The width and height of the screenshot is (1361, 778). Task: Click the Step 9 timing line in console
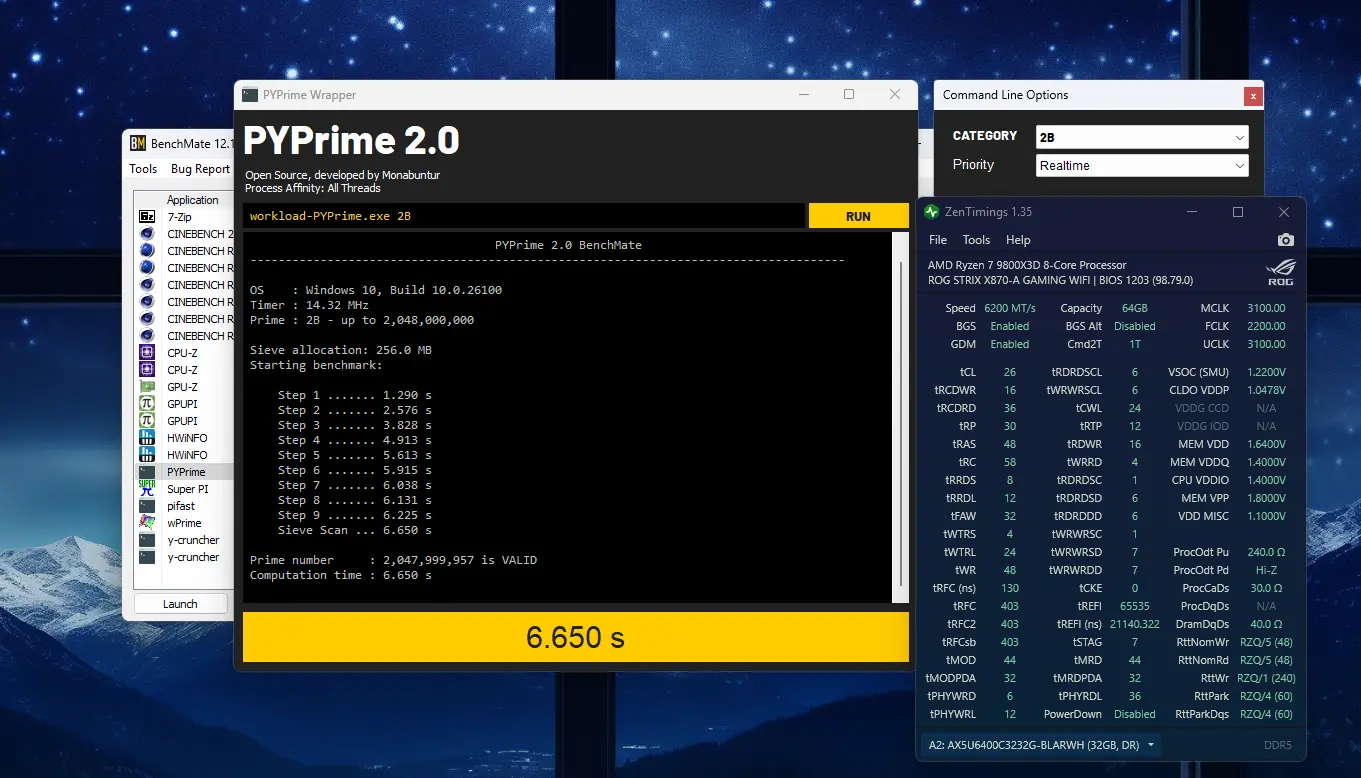pos(355,515)
